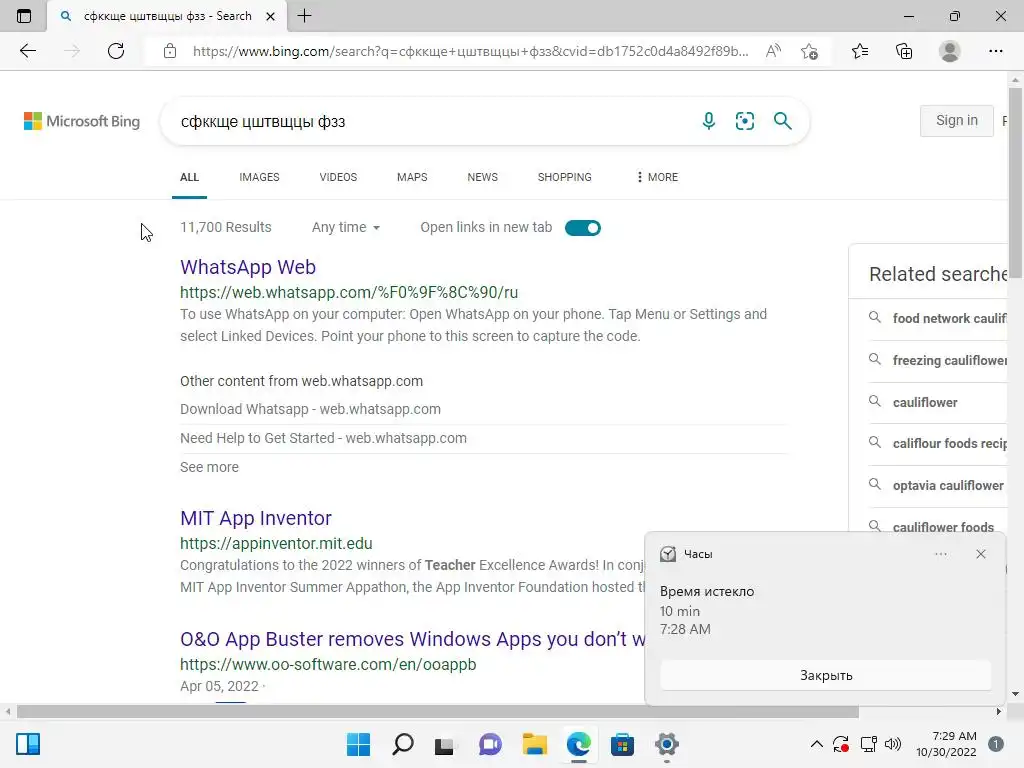Open Edge Settings and more menu

click(x=995, y=51)
